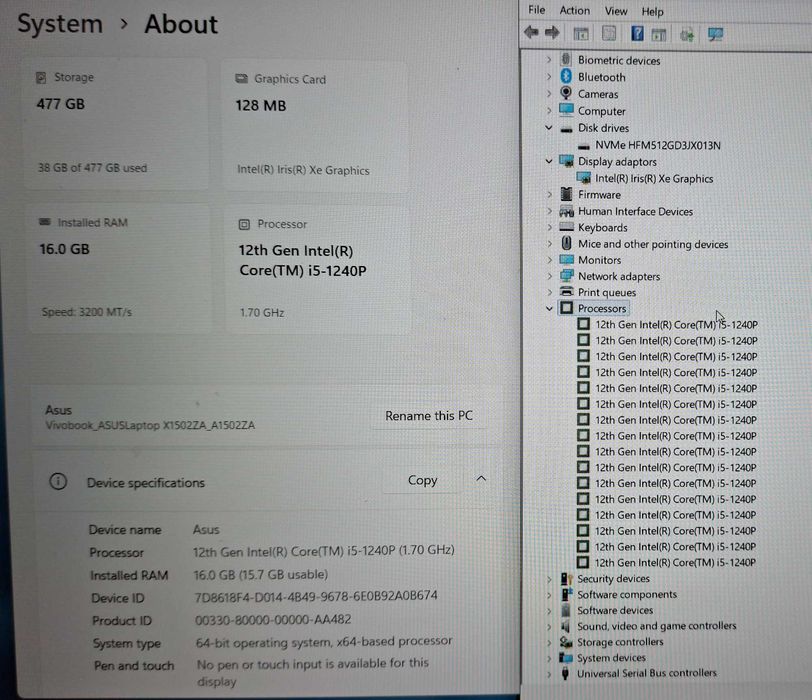Open the Help menu in Device Manager
This screenshot has width=812, height=700.
[x=652, y=11]
